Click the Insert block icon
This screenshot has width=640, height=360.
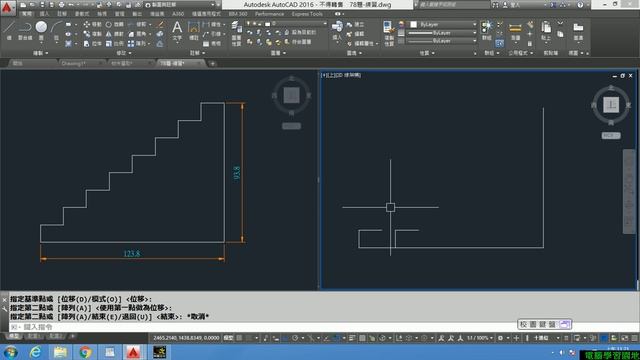pos(337,31)
